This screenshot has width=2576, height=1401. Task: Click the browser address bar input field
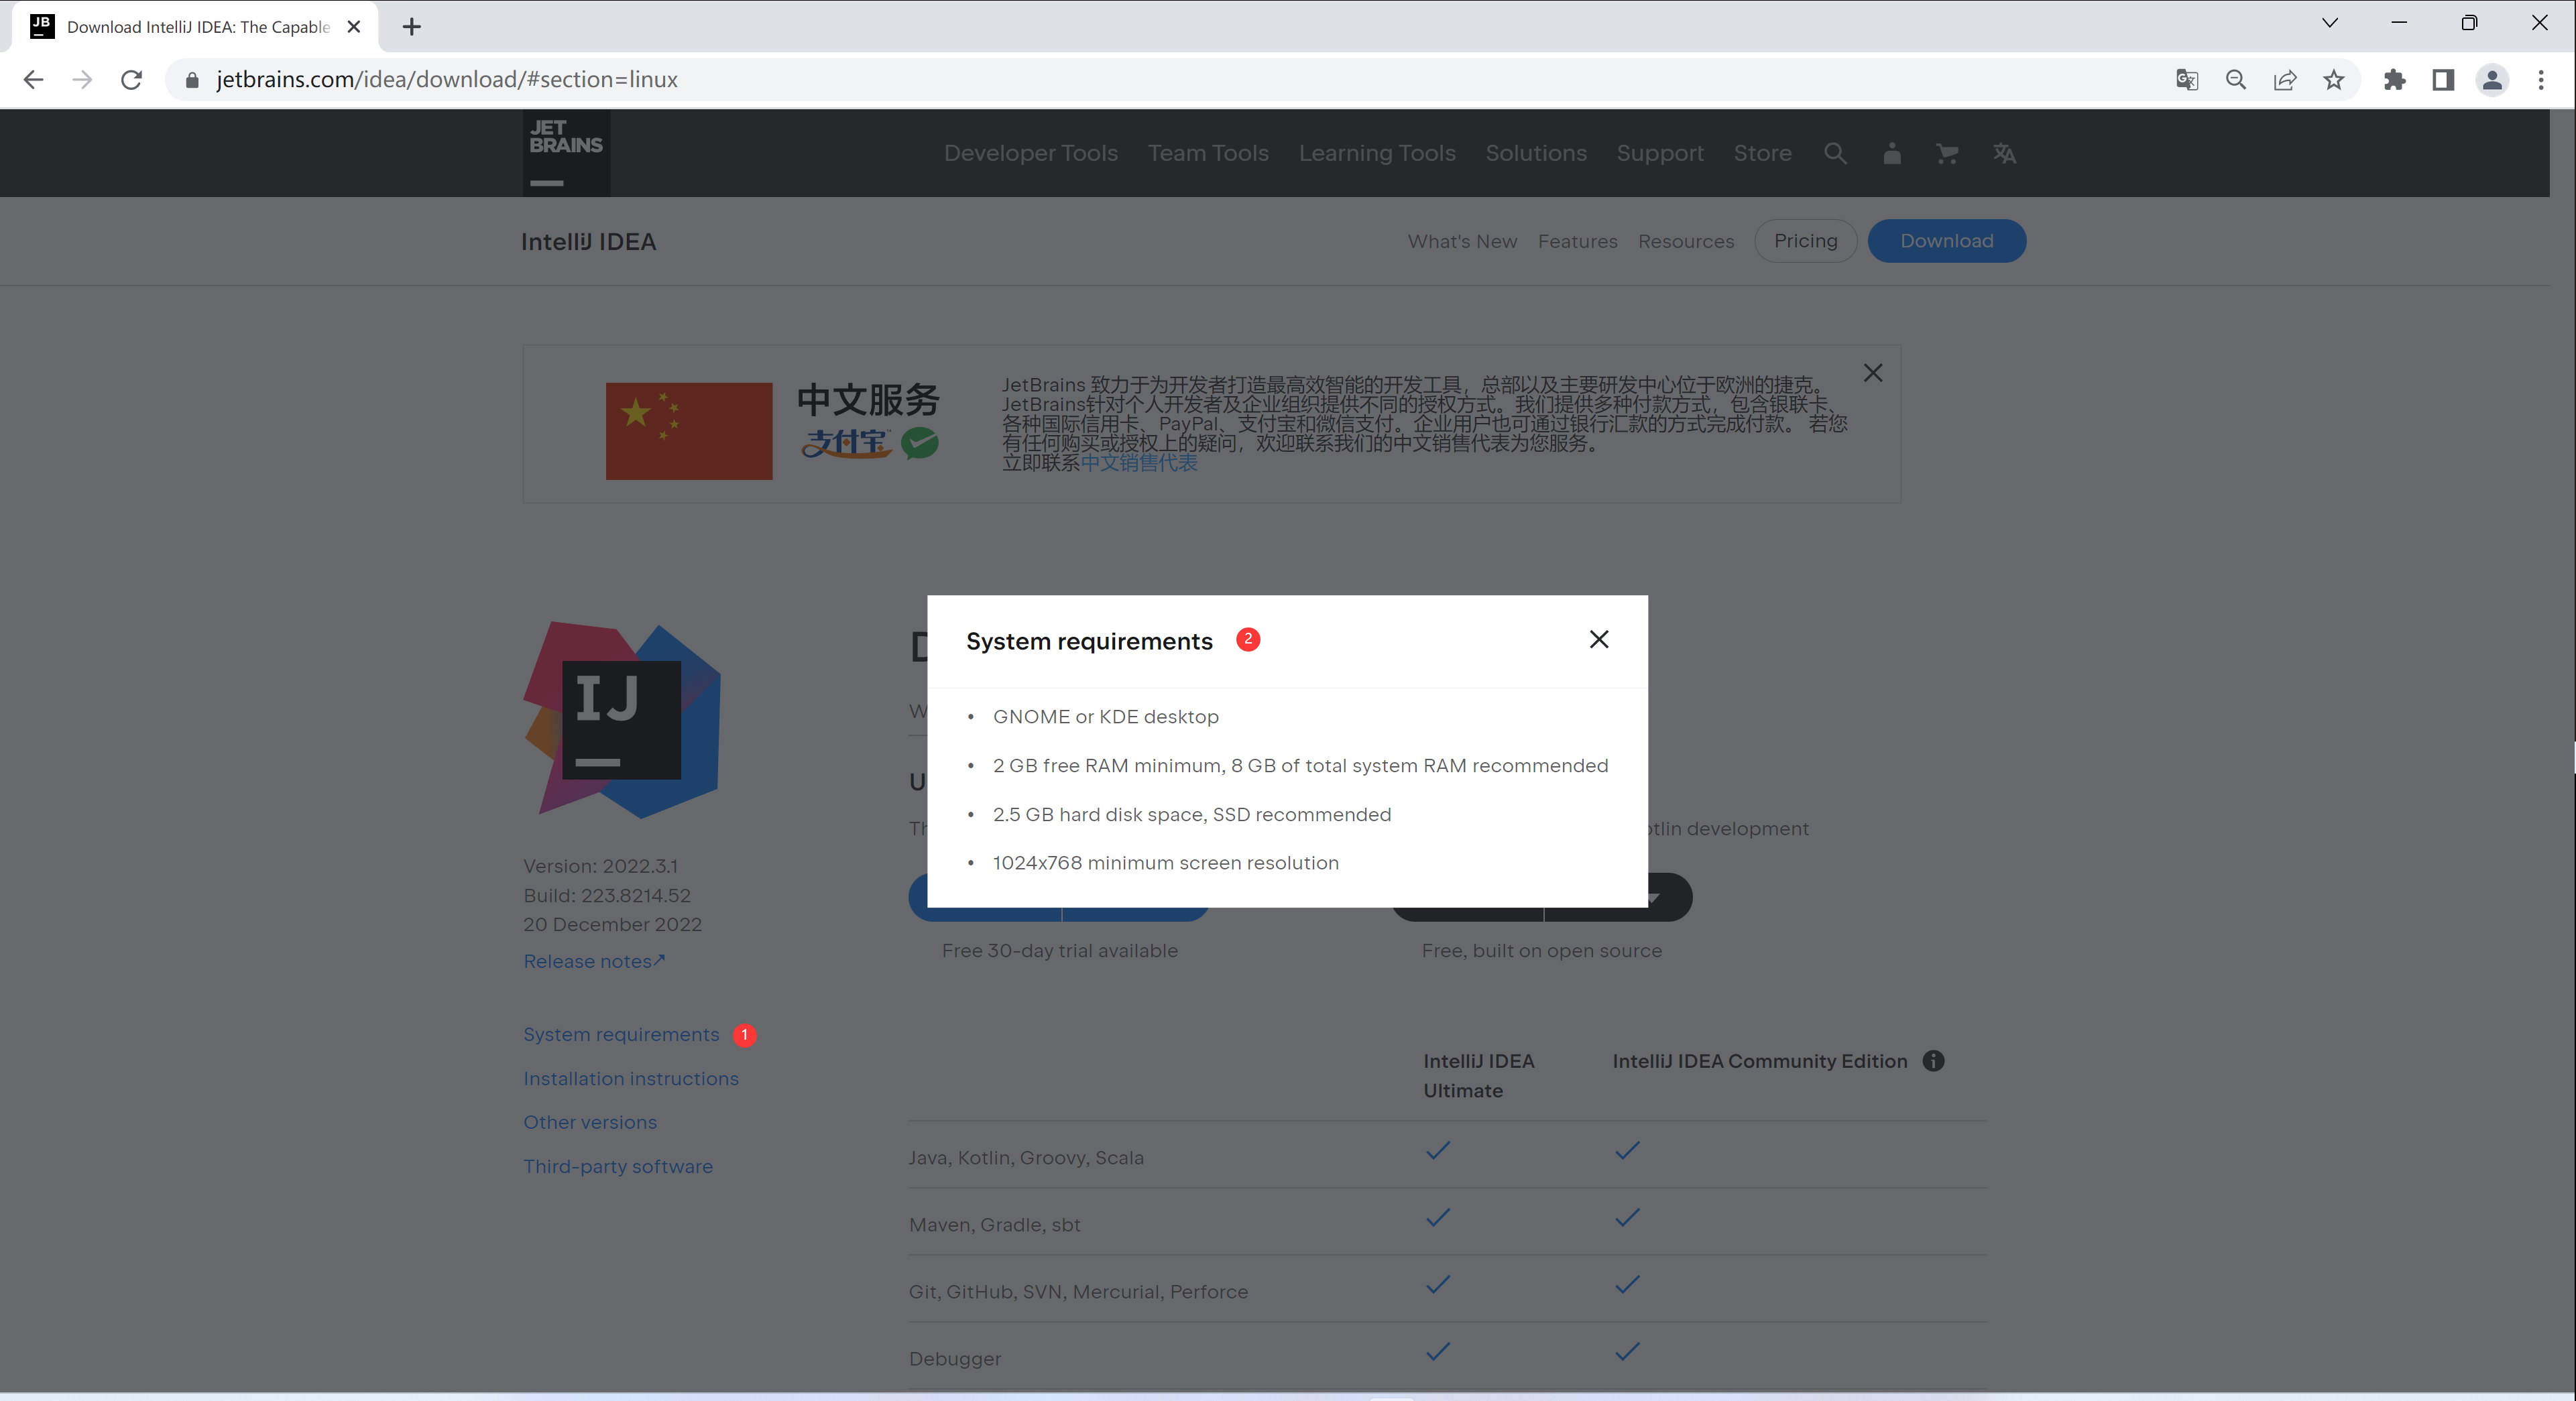[449, 78]
